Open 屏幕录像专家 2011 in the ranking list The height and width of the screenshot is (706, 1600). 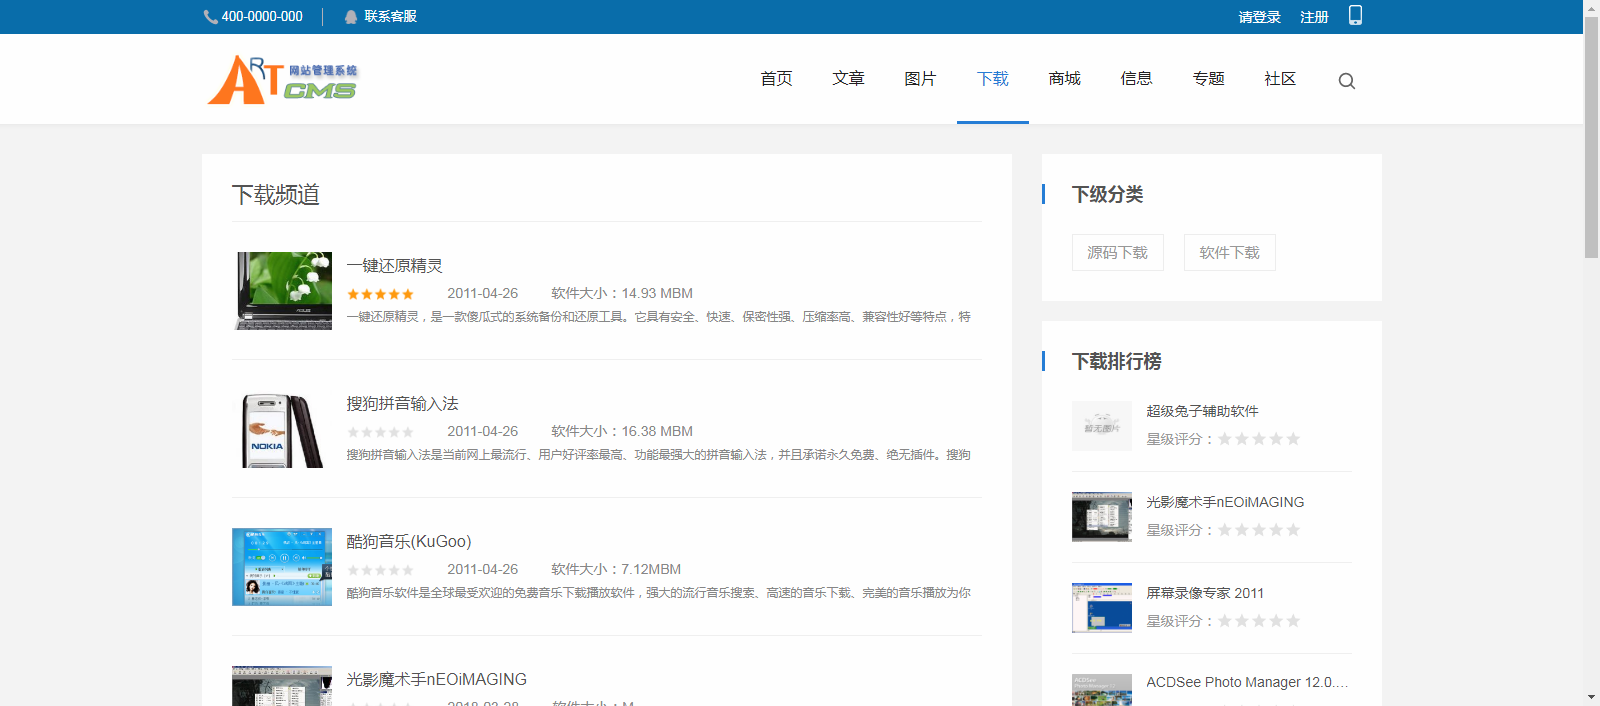1205,593
